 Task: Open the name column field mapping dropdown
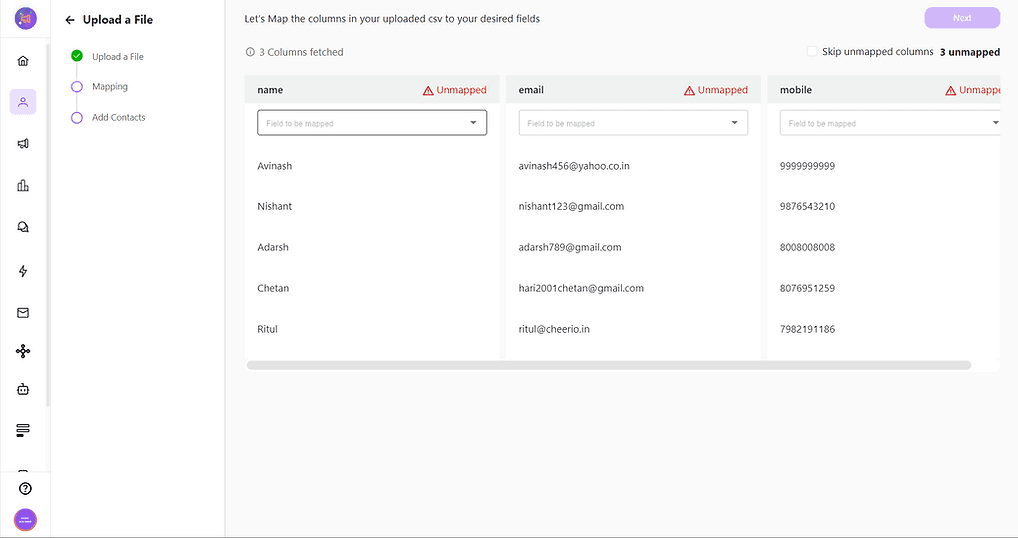372,123
